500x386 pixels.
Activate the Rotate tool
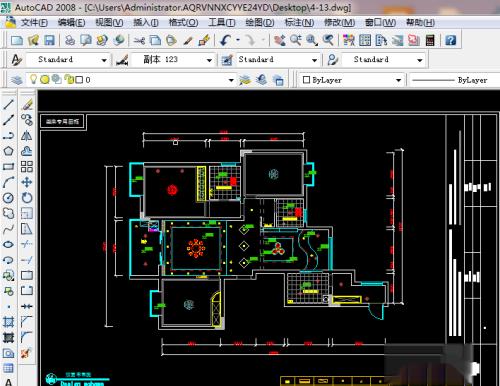click(x=27, y=198)
